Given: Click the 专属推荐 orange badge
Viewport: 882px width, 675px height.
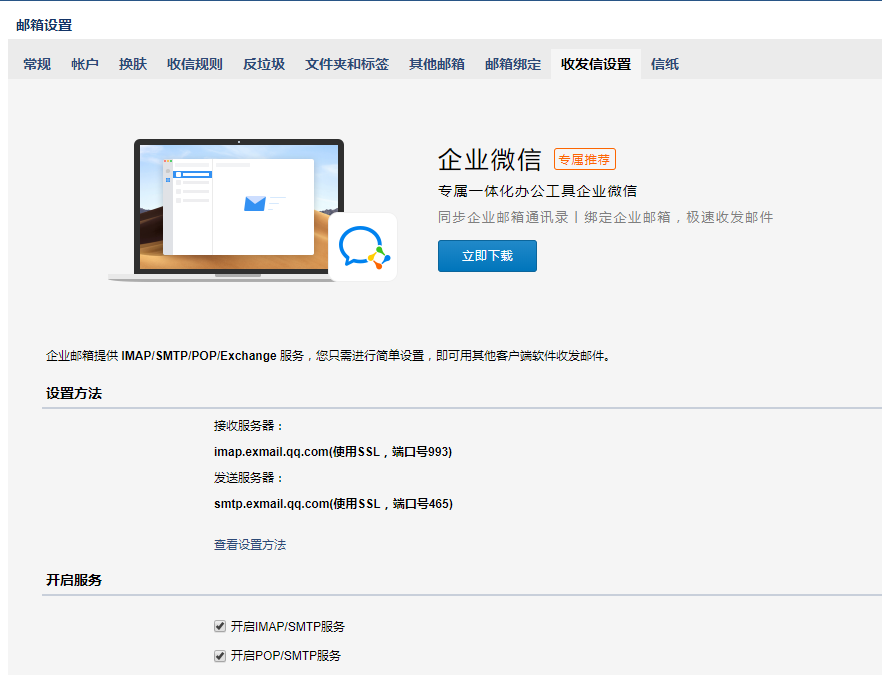Looking at the screenshot, I should pos(585,159).
